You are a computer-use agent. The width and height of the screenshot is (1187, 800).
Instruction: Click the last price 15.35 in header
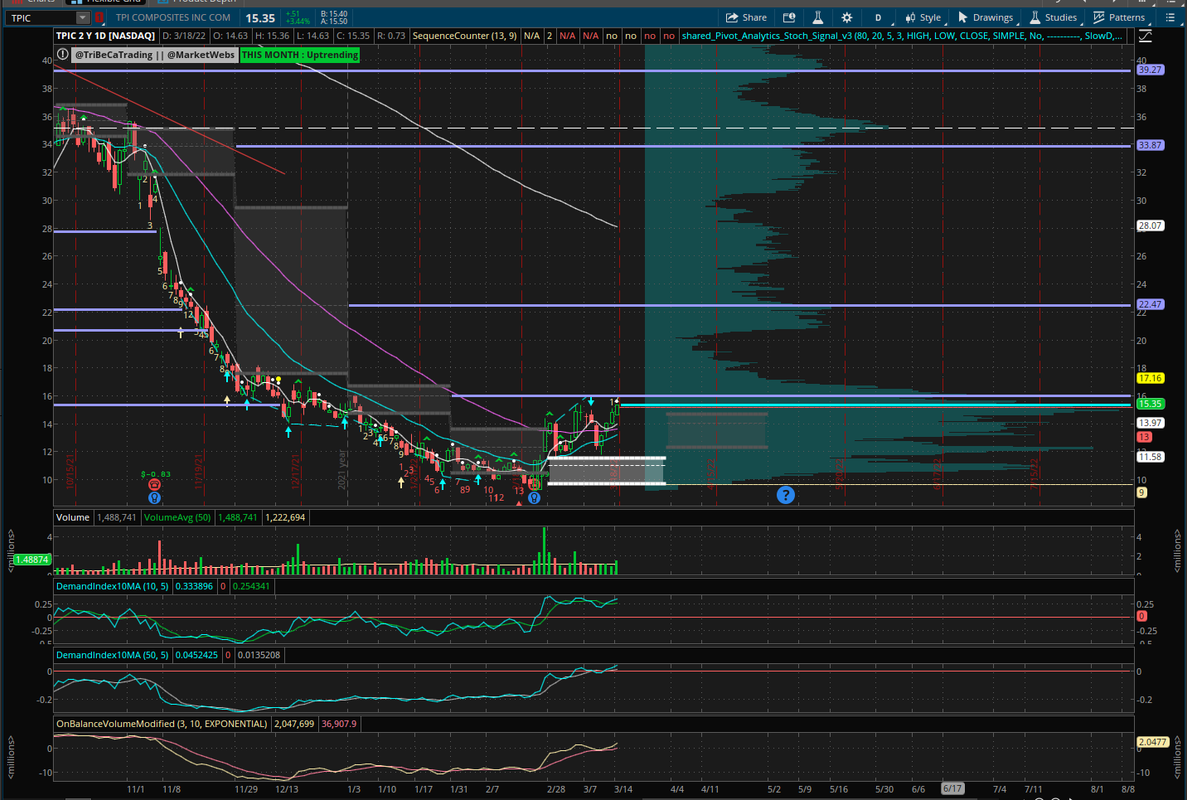260,17
